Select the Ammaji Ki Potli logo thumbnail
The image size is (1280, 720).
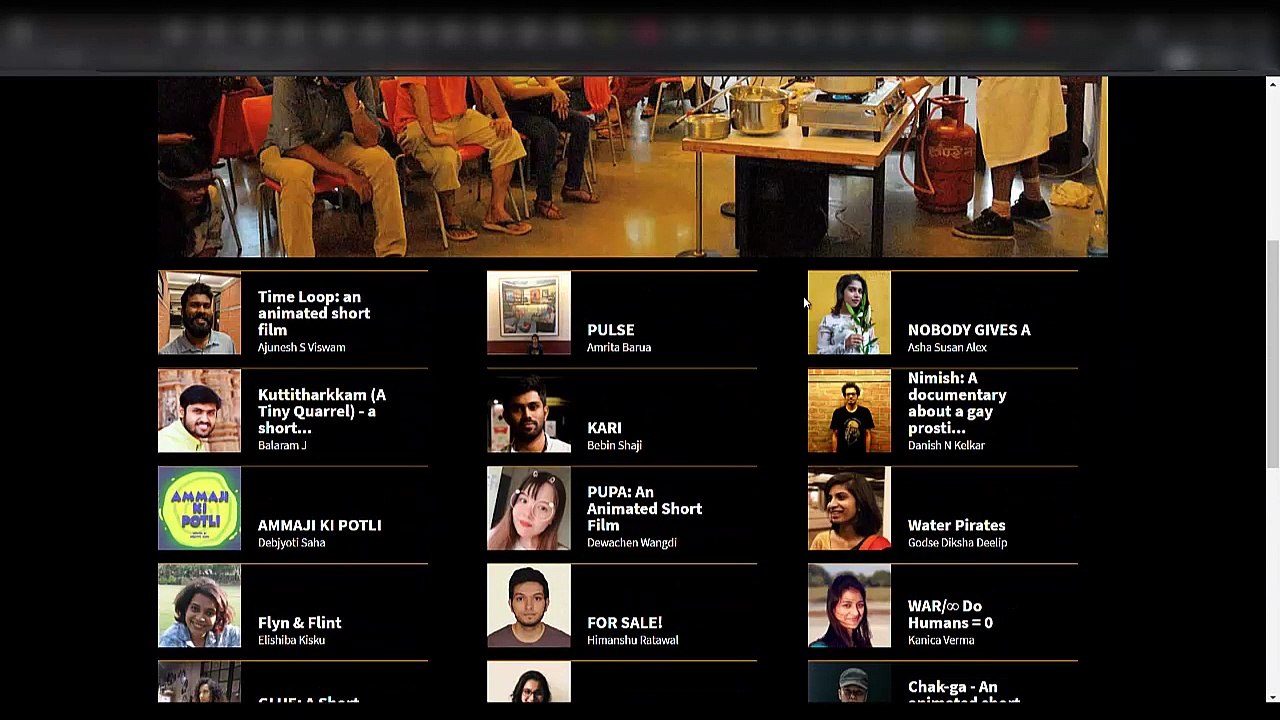point(199,508)
